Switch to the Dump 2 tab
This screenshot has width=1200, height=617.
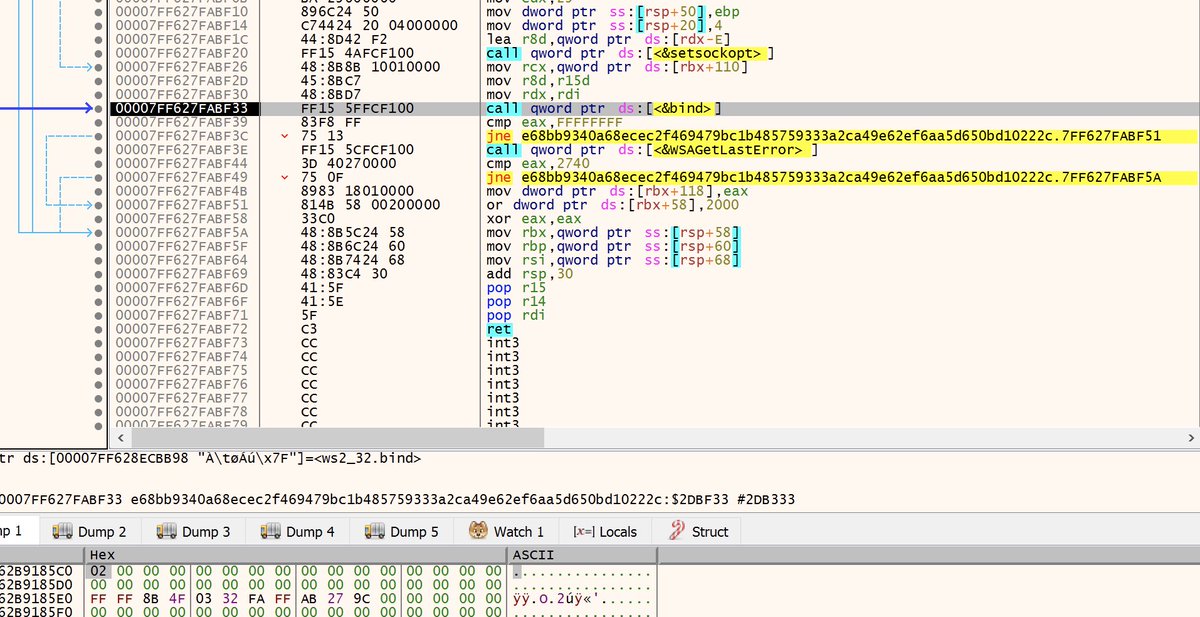pyautogui.click(x=88, y=532)
